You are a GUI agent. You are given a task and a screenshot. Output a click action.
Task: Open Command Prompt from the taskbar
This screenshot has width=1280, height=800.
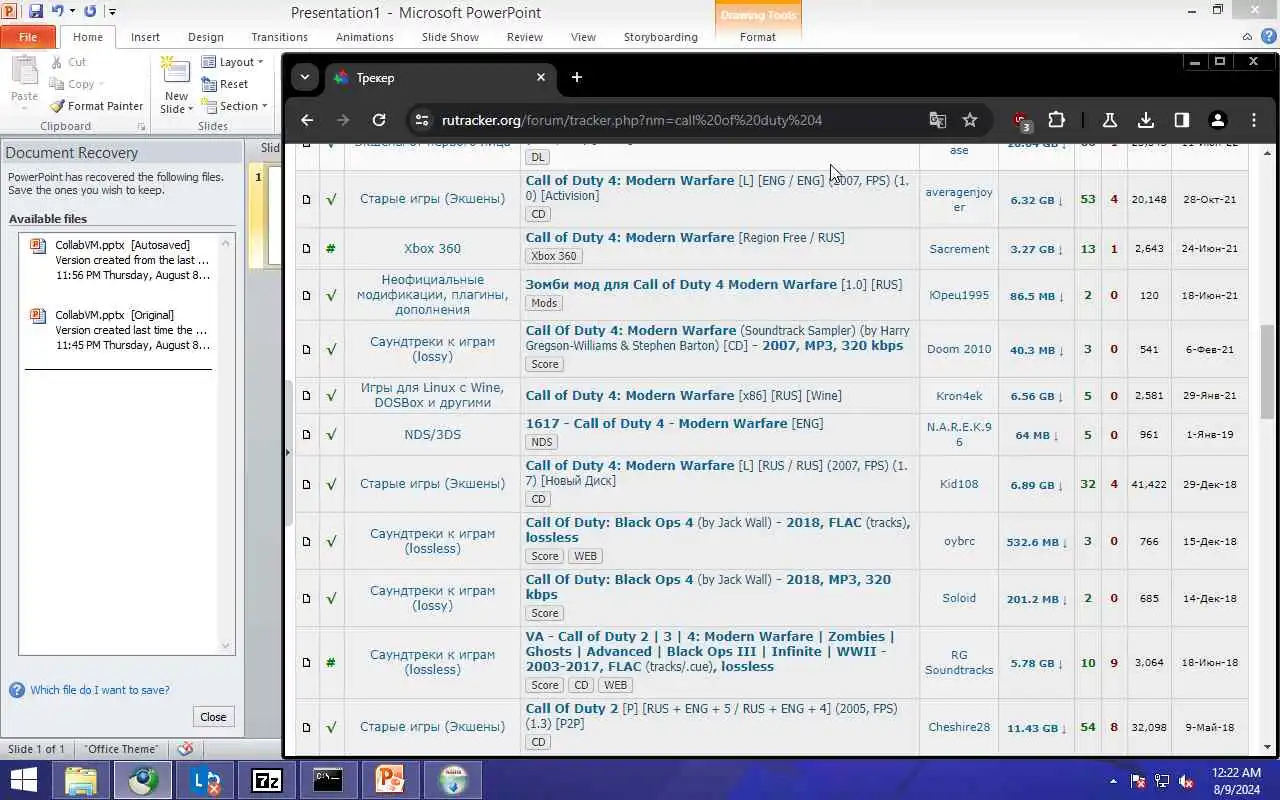328,780
